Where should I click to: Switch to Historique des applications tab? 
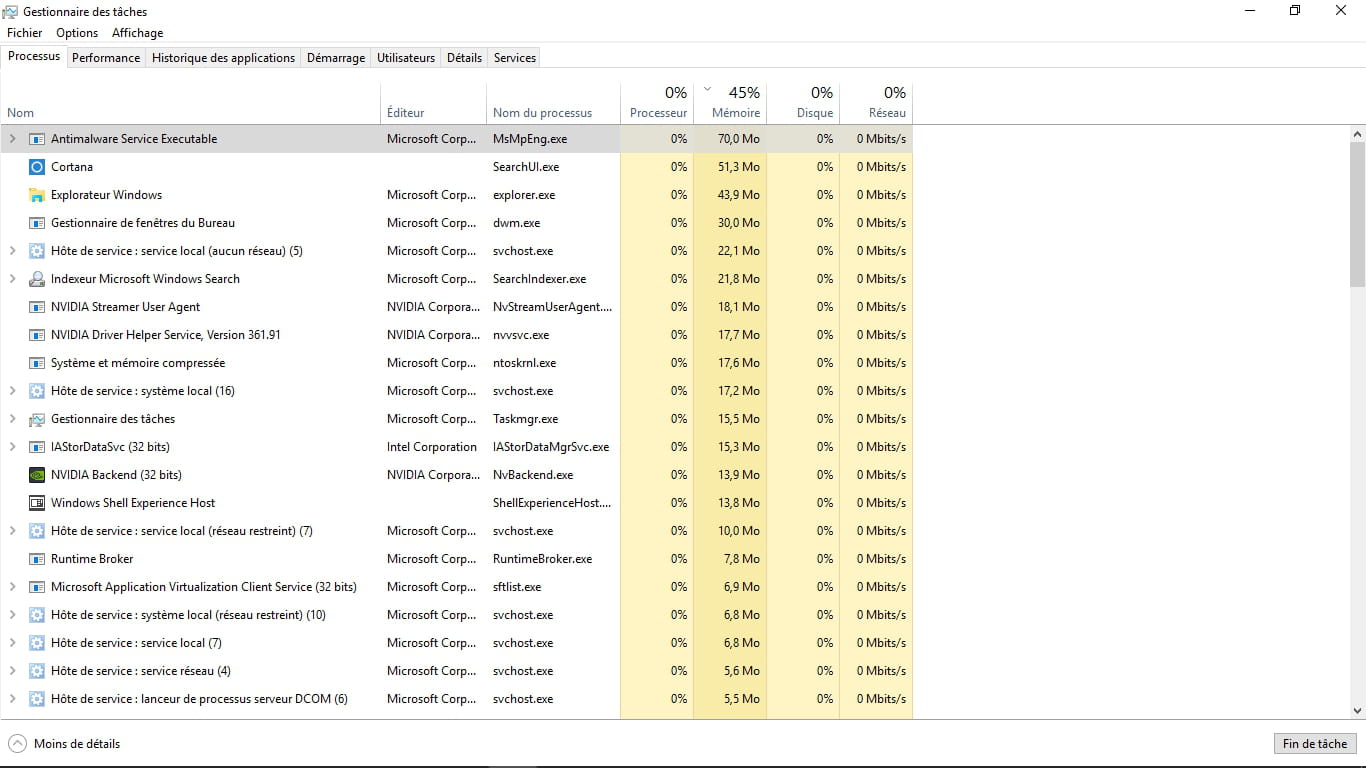click(x=223, y=58)
